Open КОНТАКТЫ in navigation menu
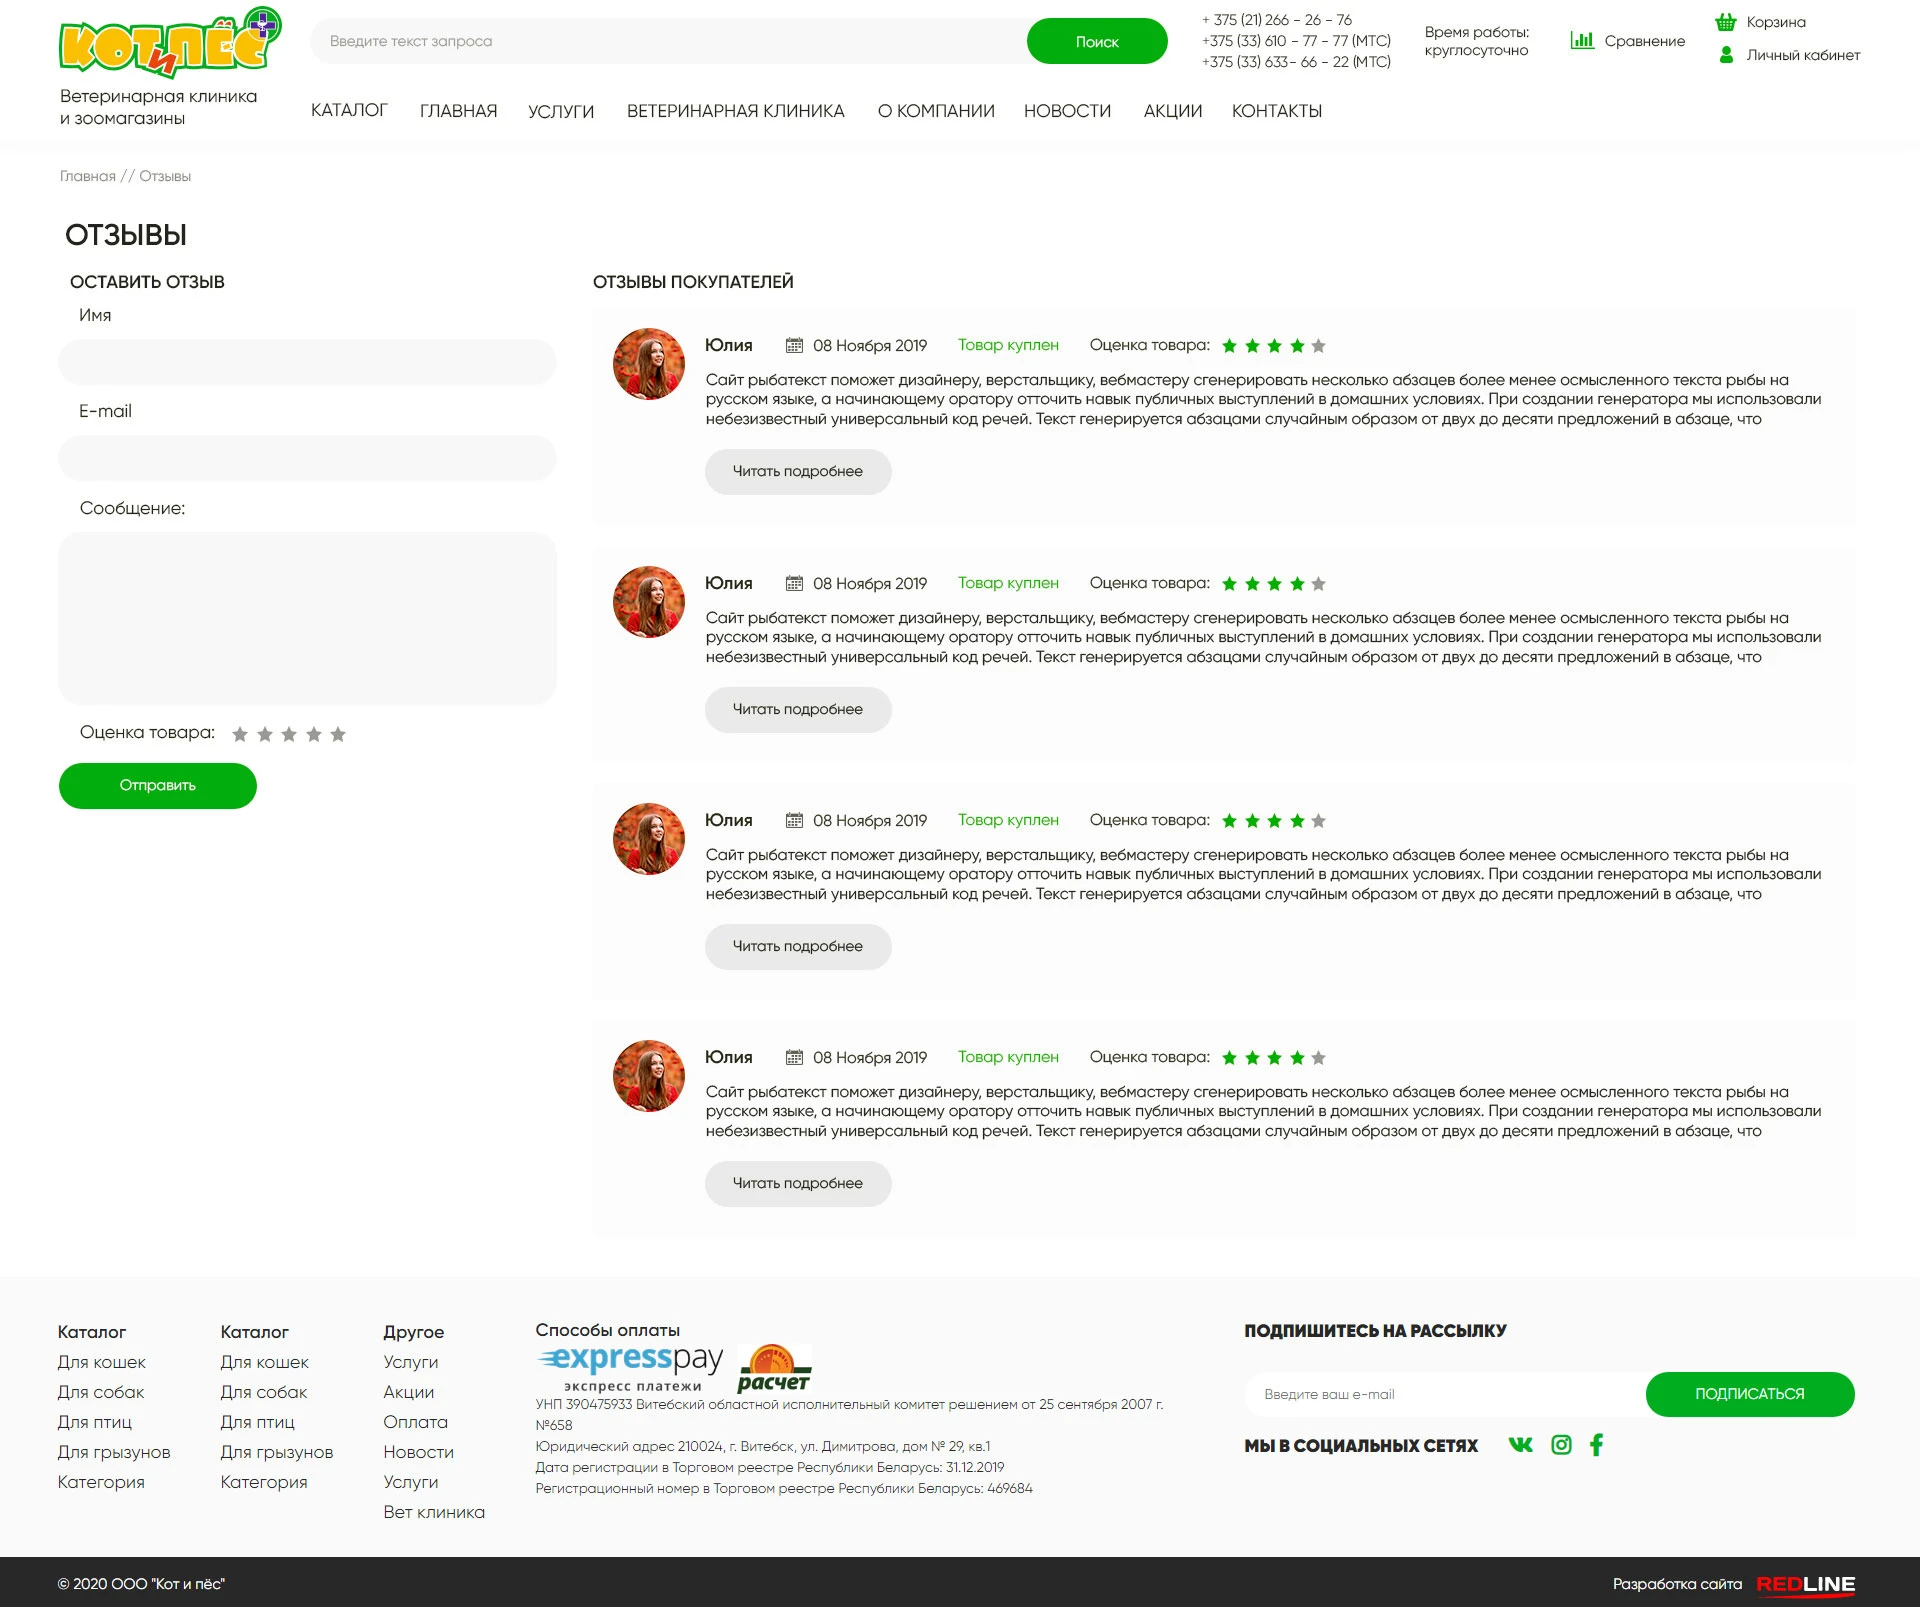Viewport: 1920px width, 1607px height. point(1277,111)
